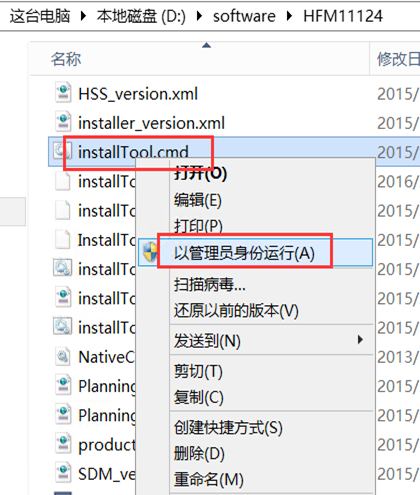Expand the 发送到(N) submenu arrow
The image size is (420, 495).
pos(360,340)
